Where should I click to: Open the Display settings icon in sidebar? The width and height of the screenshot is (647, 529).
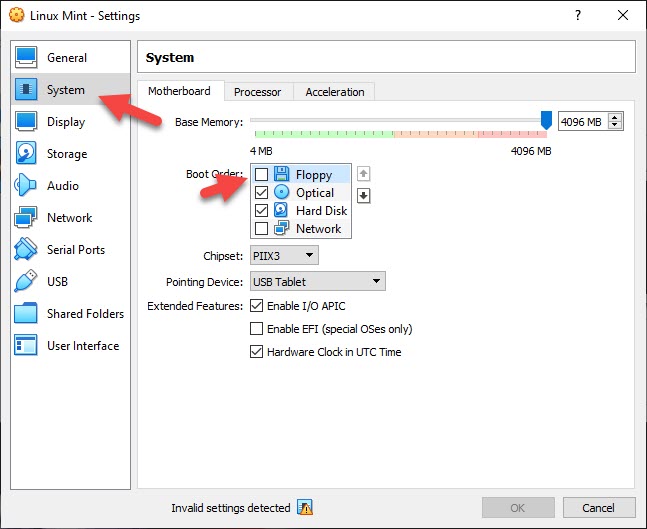pyautogui.click(x=27, y=122)
